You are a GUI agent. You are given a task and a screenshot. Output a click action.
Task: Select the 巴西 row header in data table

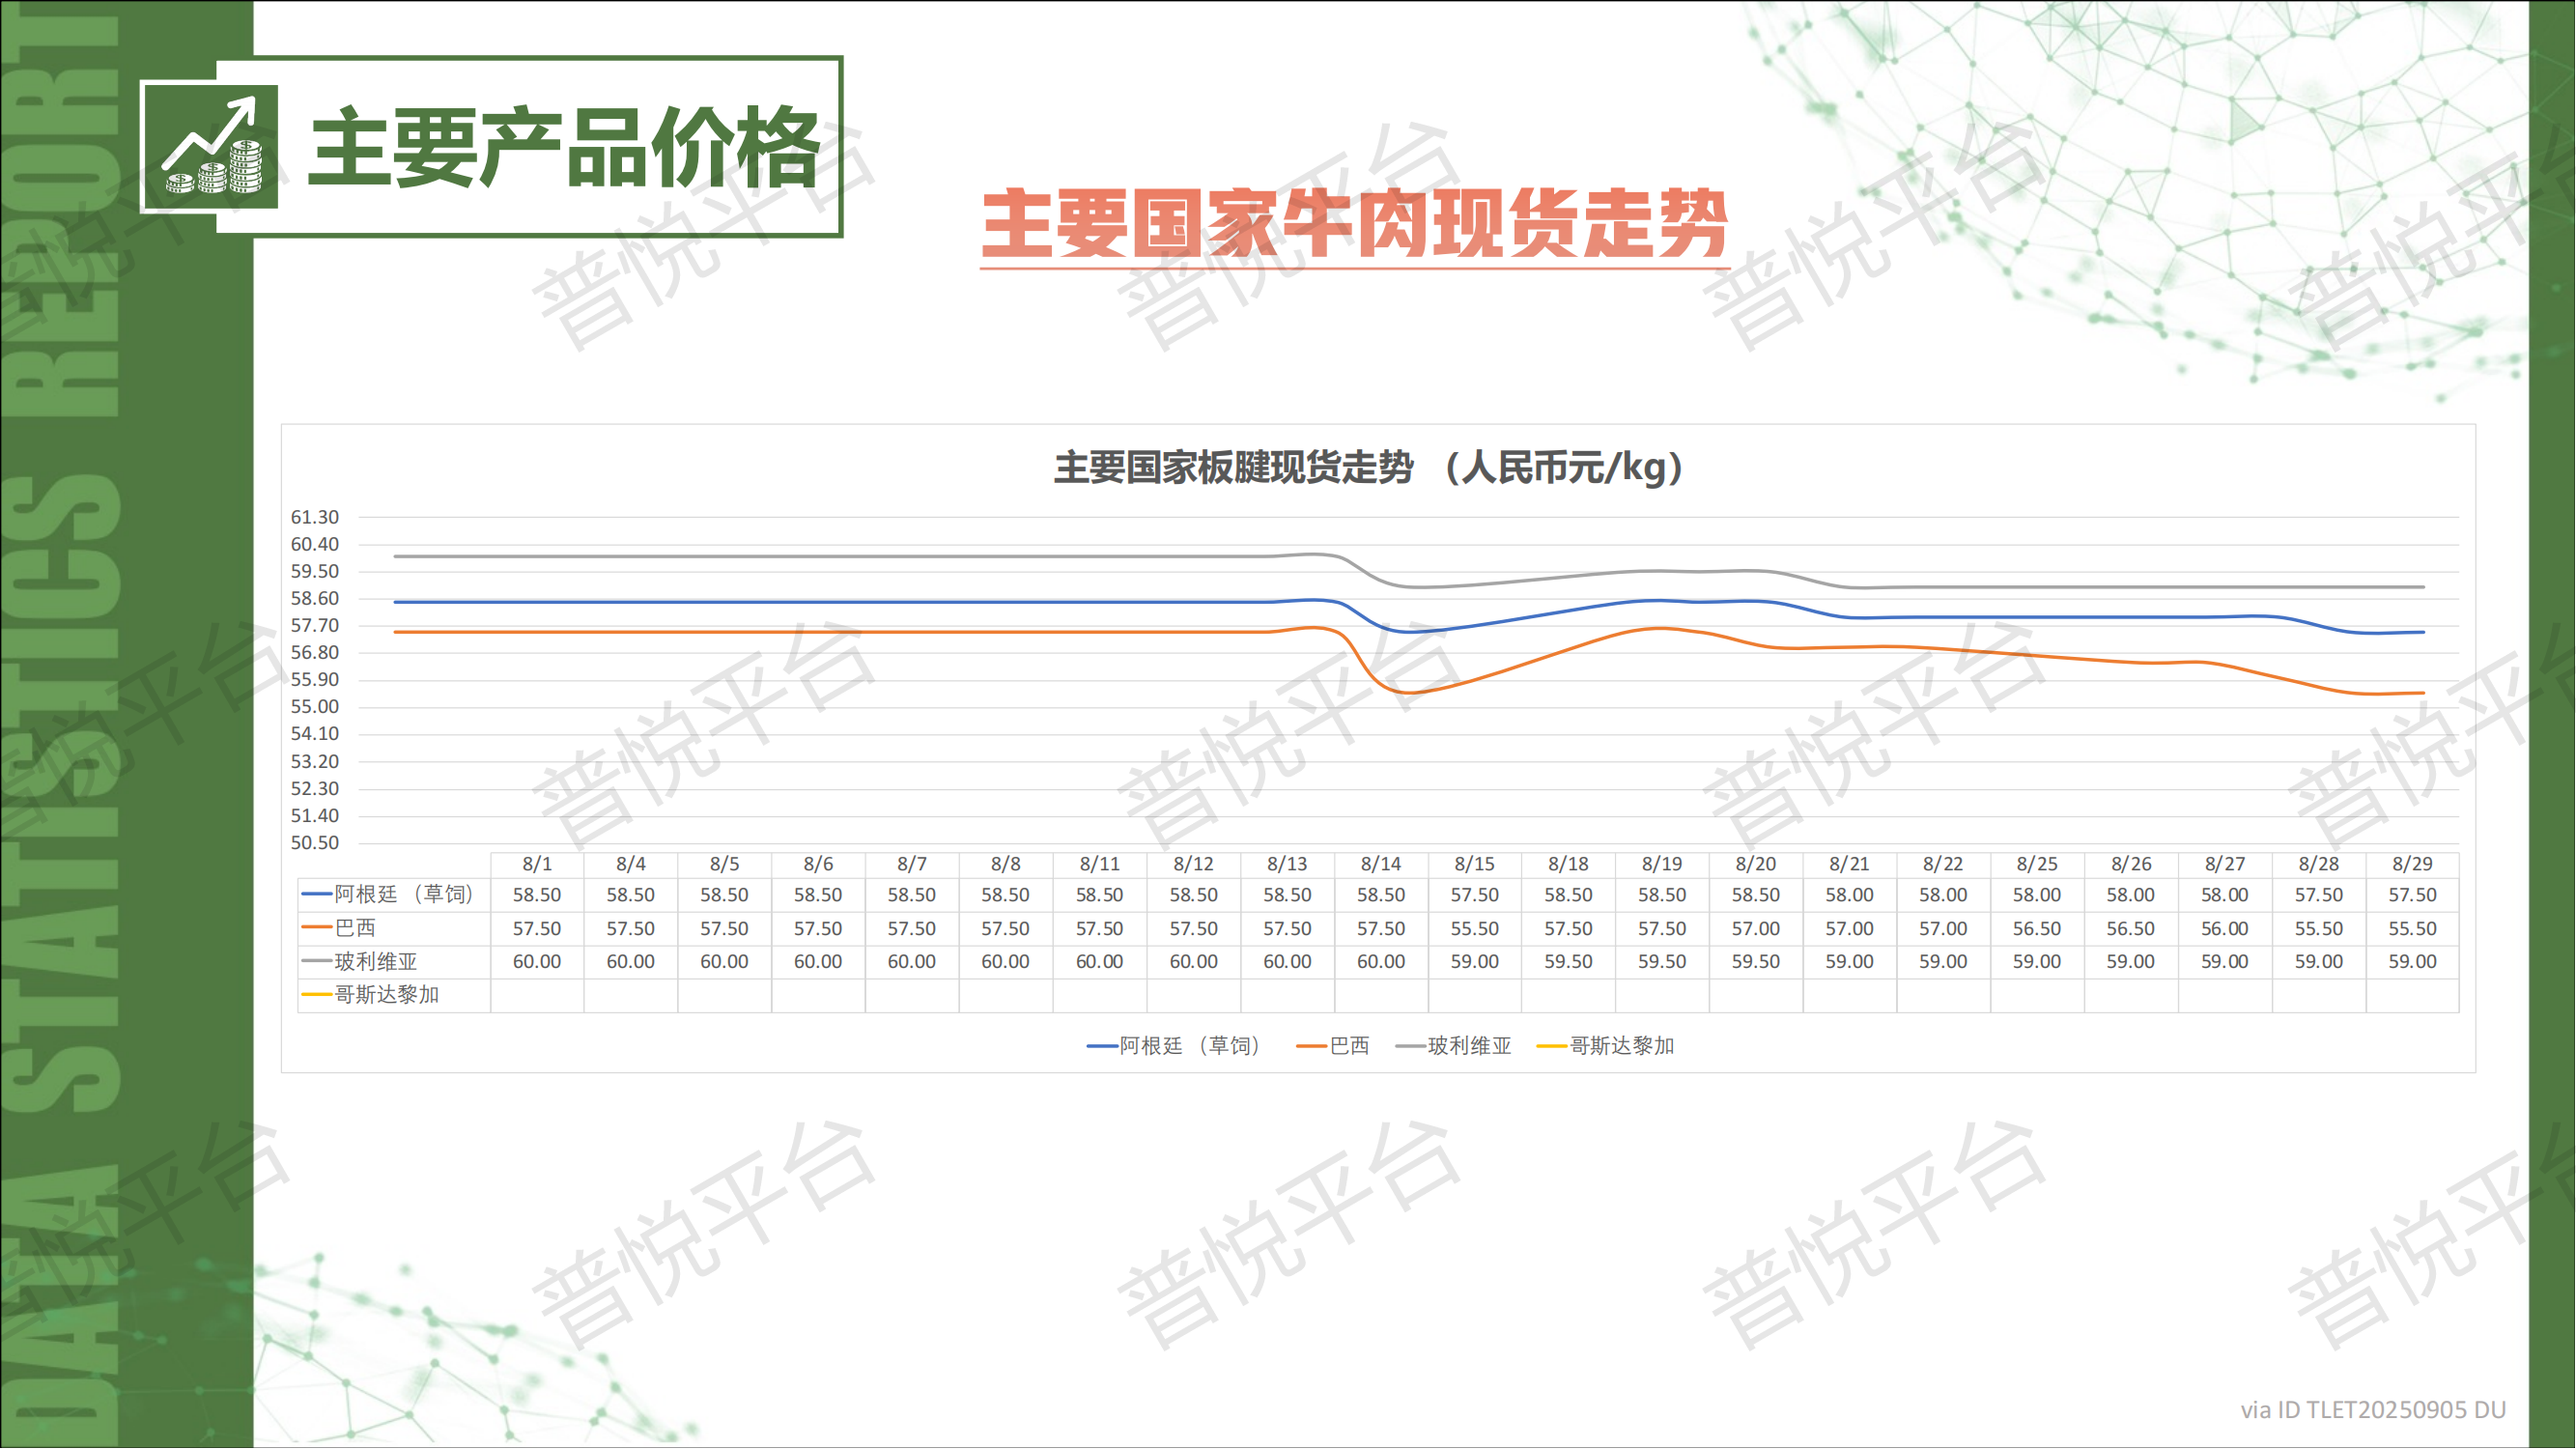(x=354, y=928)
